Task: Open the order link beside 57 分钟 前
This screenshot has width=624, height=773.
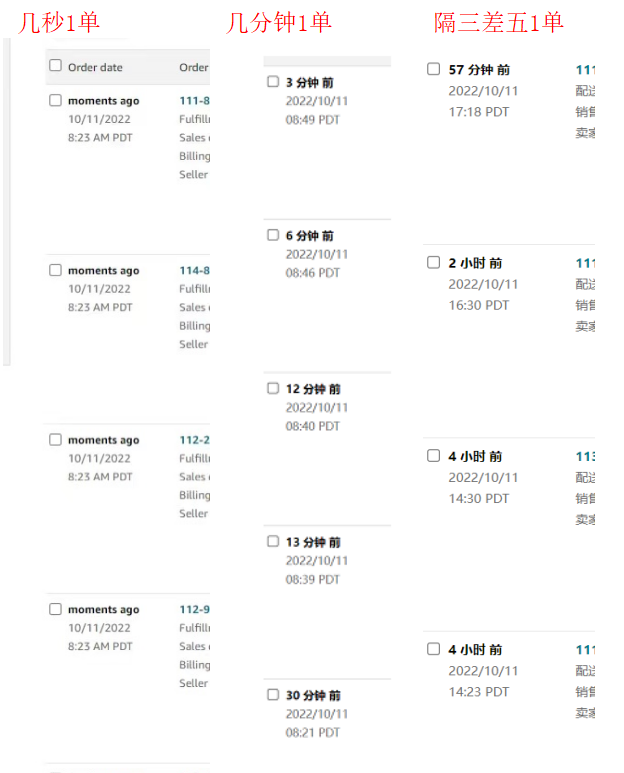Action: (x=586, y=70)
